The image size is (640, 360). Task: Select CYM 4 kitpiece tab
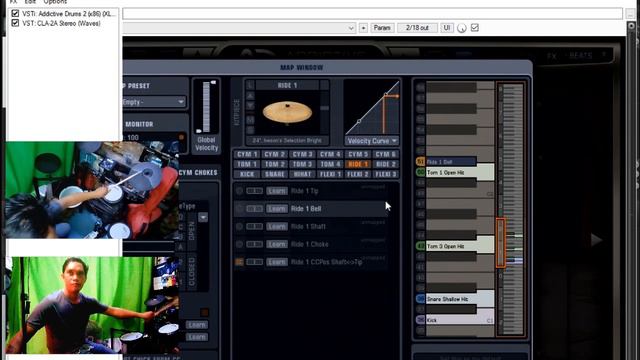pyautogui.click(x=330, y=154)
